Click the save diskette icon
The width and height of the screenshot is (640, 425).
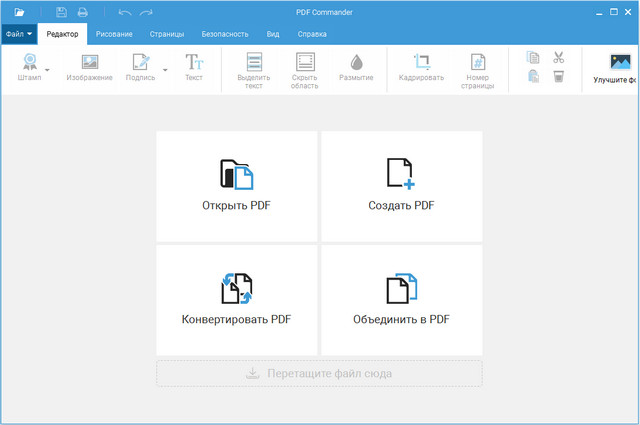click(x=61, y=12)
